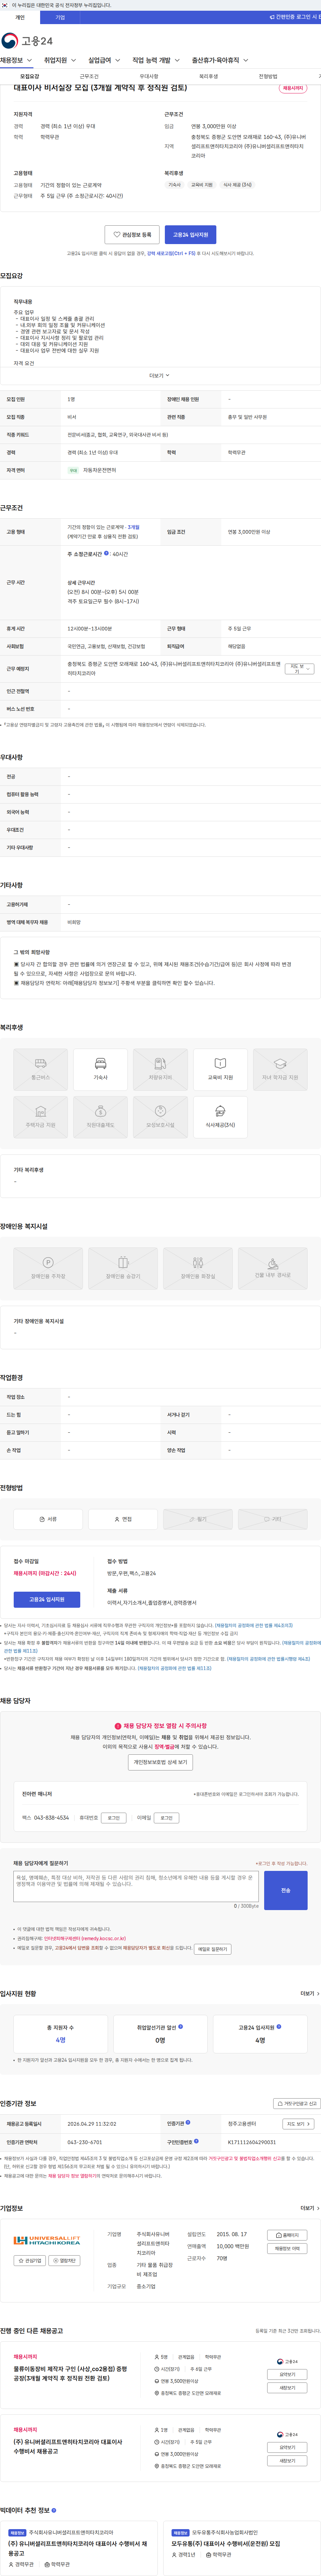Click the top blue 고용24 입사지원 button

point(190,235)
